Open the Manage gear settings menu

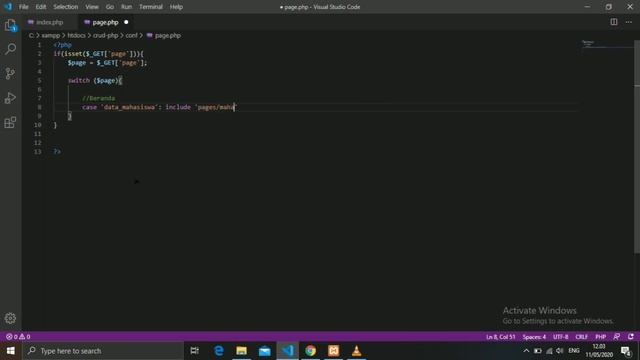[x=11, y=318]
